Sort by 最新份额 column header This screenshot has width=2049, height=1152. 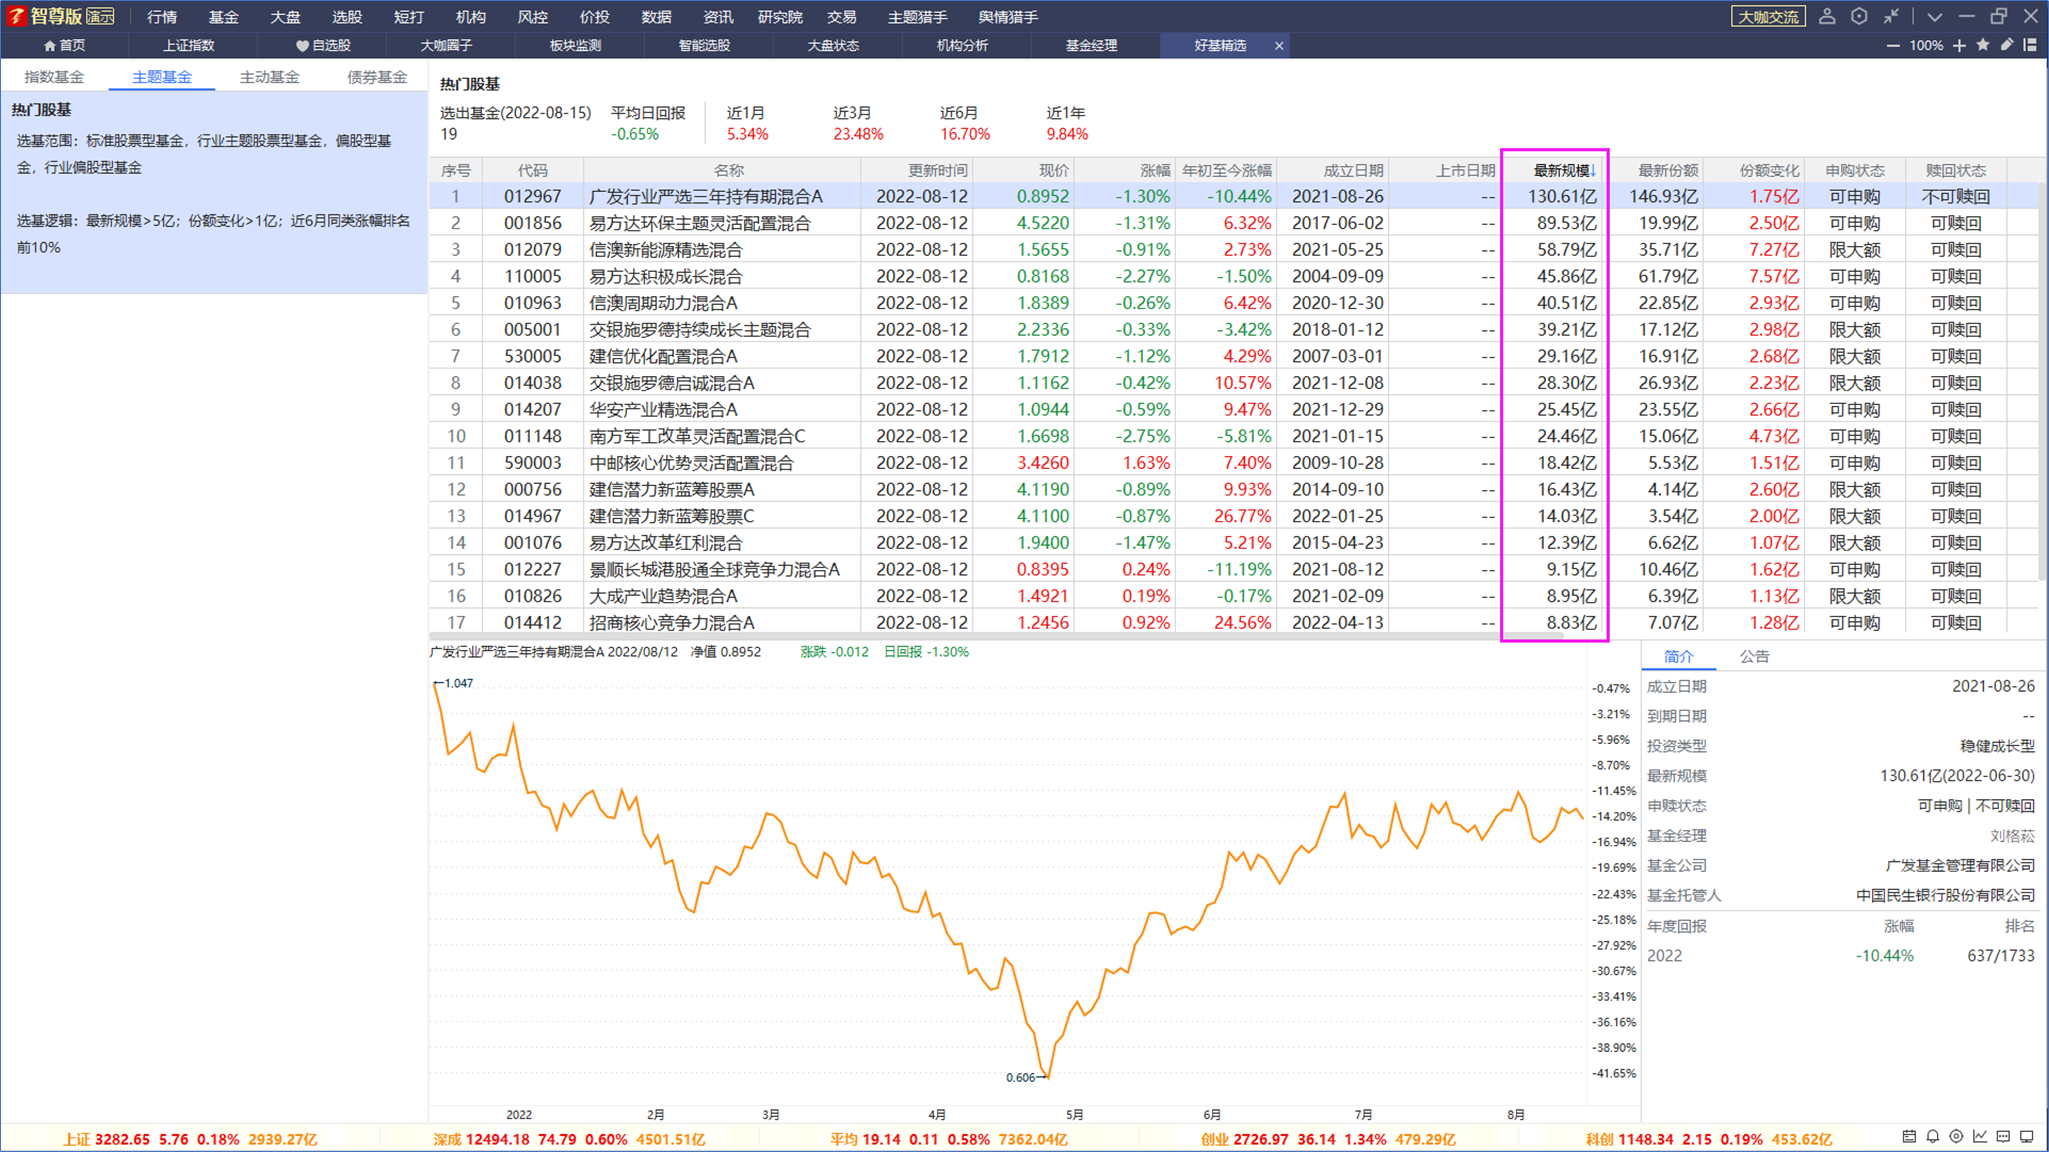pyautogui.click(x=1668, y=171)
